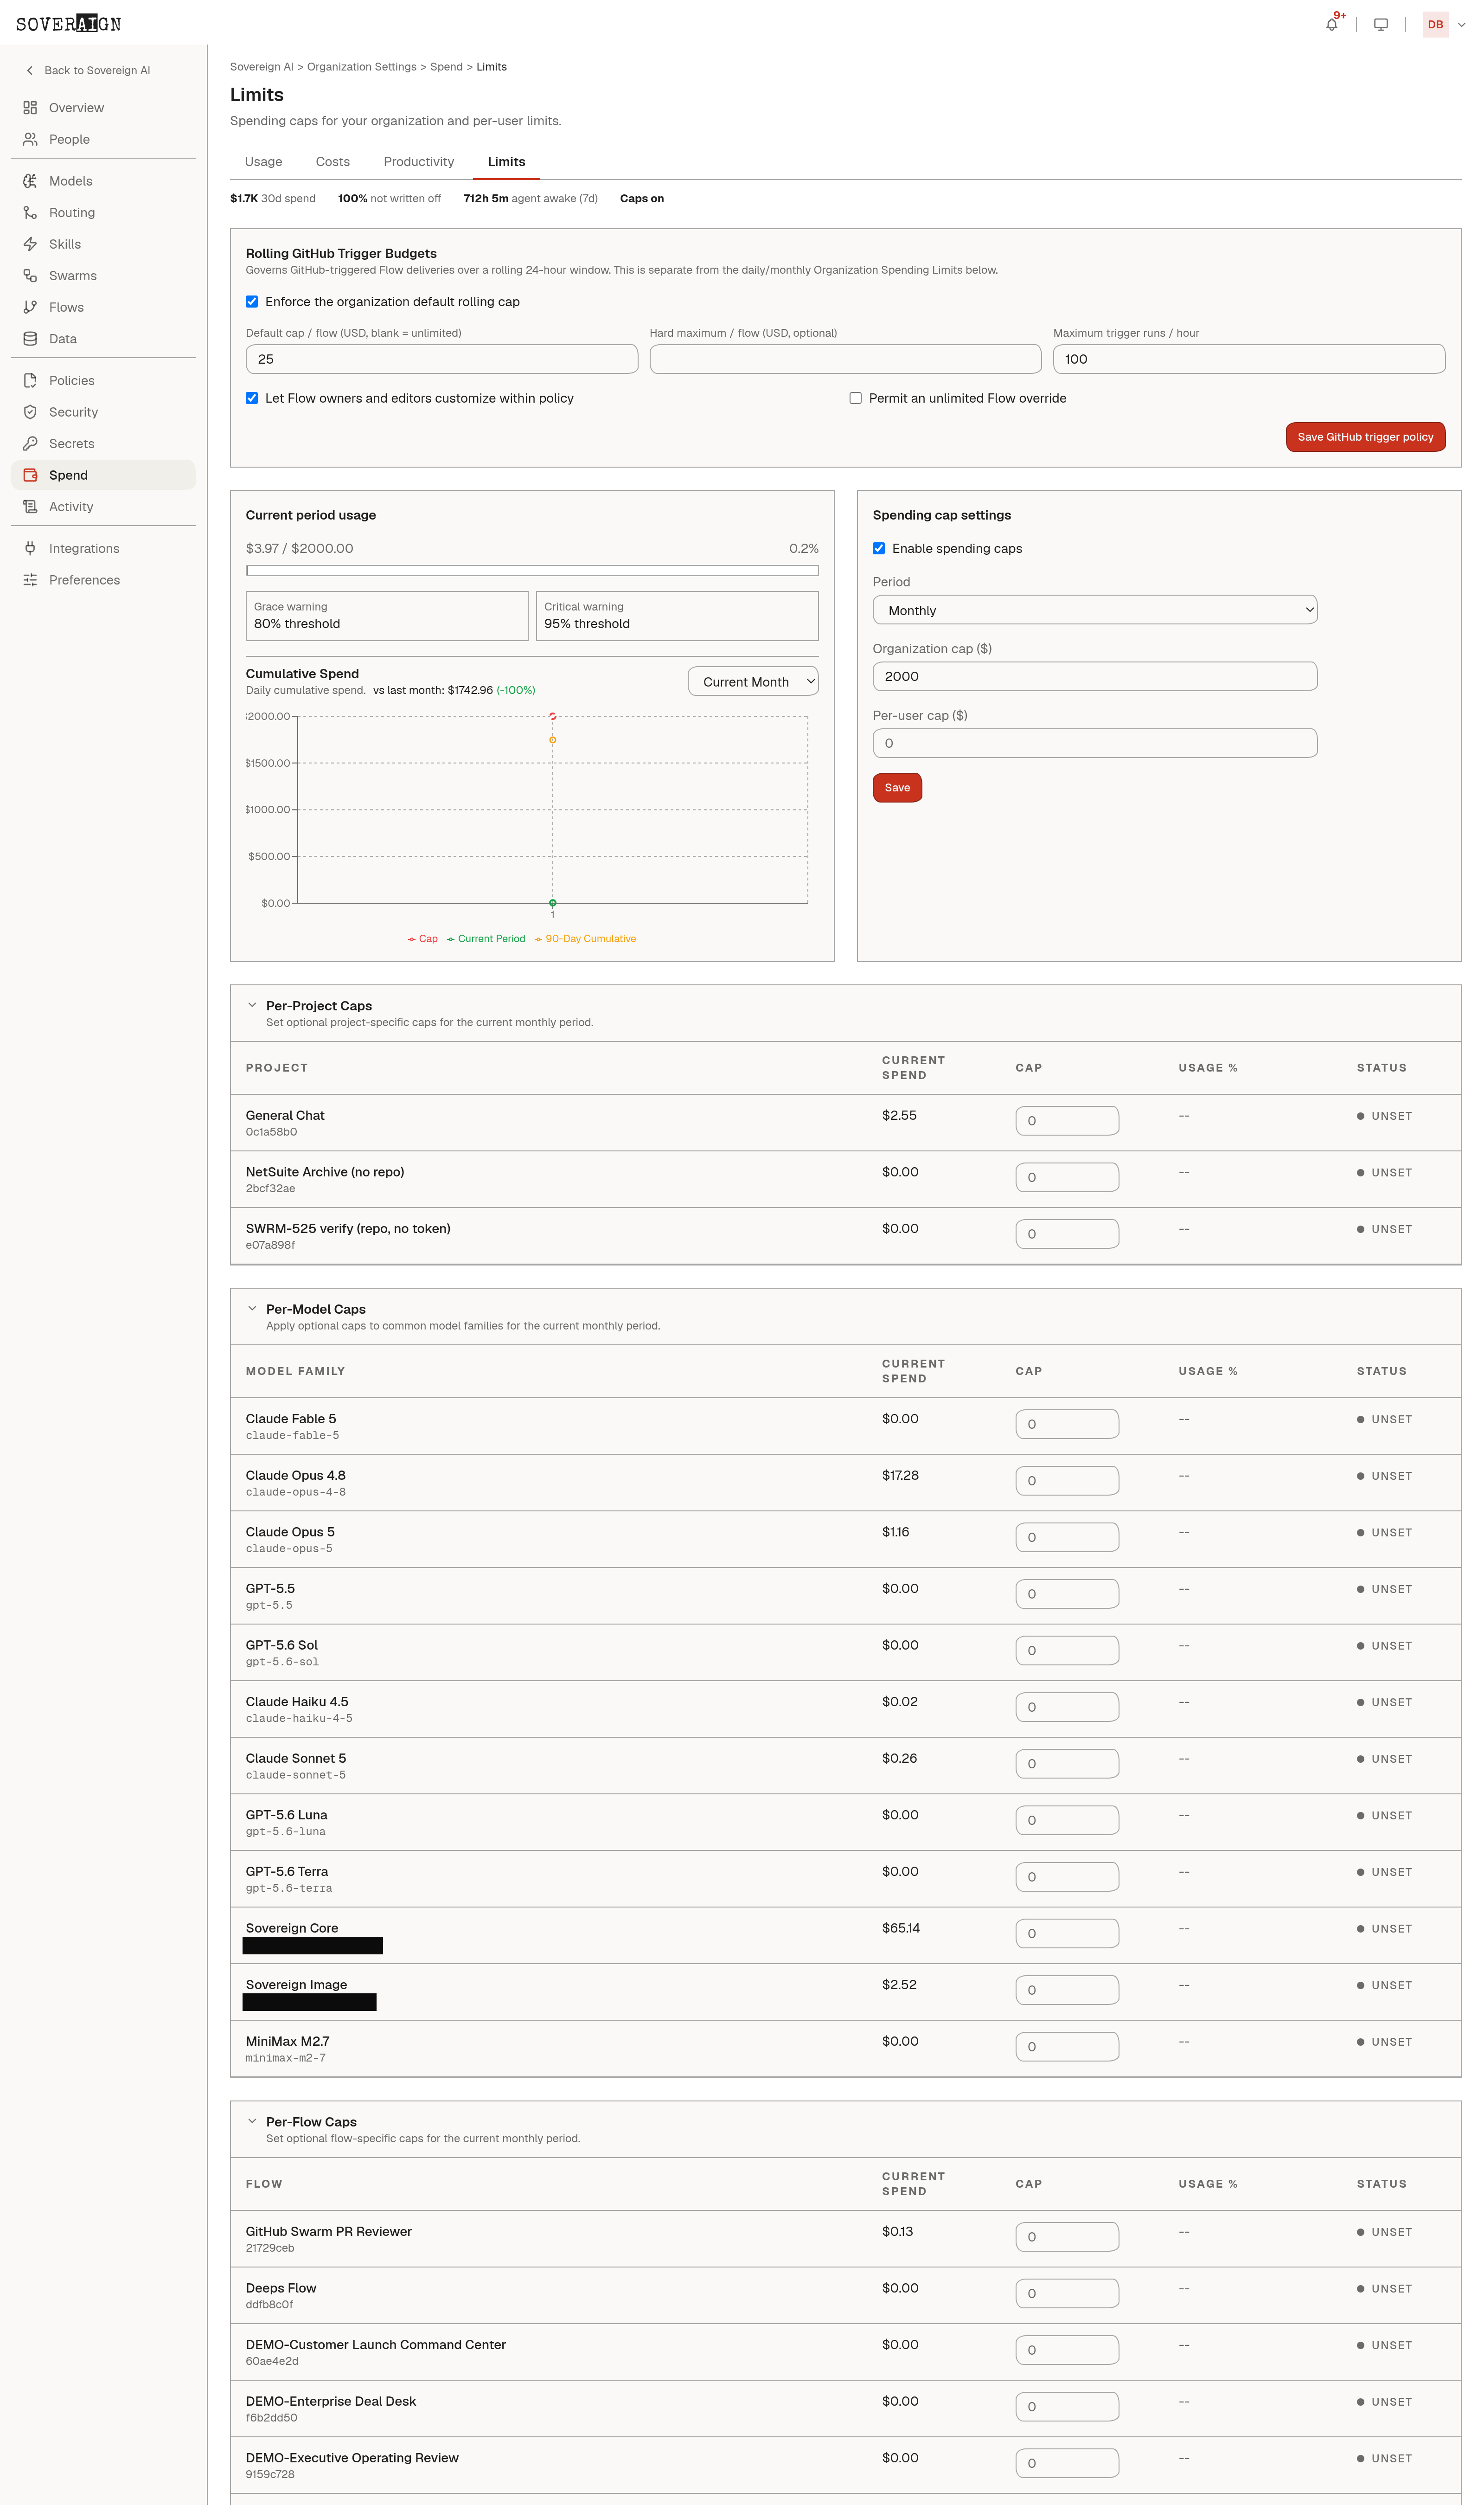
Task: Collapse the Per-Model Caps section
Action: click(x=252, y=1308)
